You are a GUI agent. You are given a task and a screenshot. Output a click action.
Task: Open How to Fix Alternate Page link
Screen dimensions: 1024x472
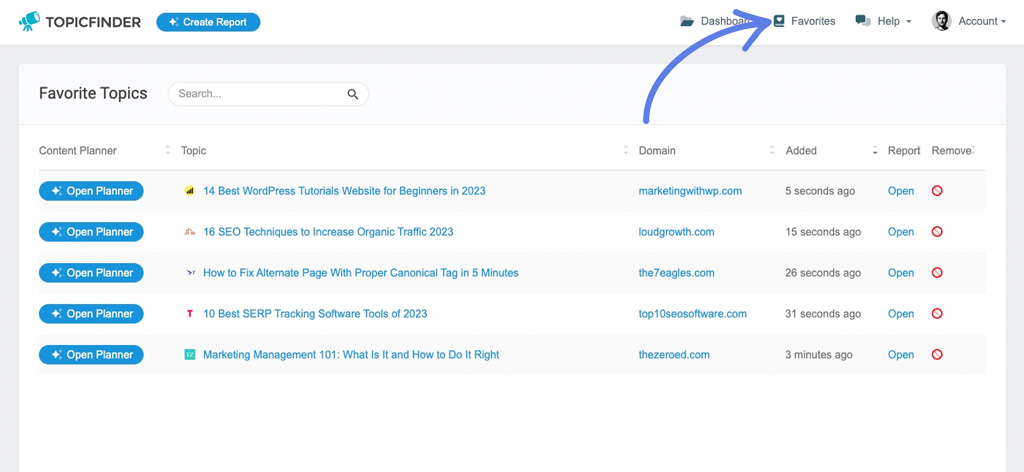tap(360, 273)
